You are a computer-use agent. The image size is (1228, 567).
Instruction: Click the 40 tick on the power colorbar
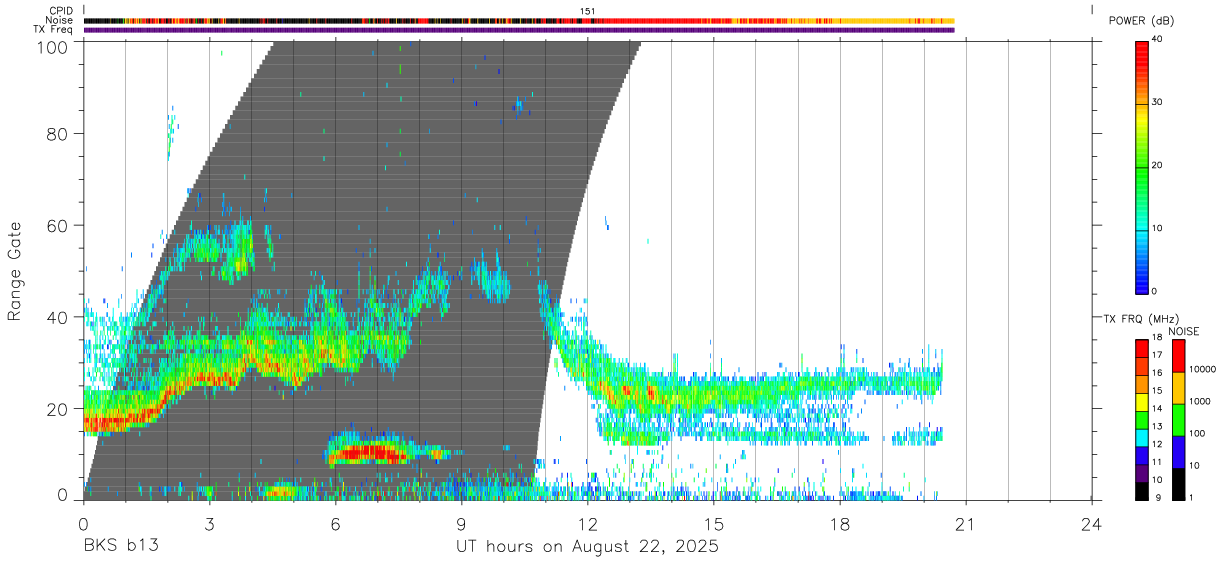point(1157,40)
